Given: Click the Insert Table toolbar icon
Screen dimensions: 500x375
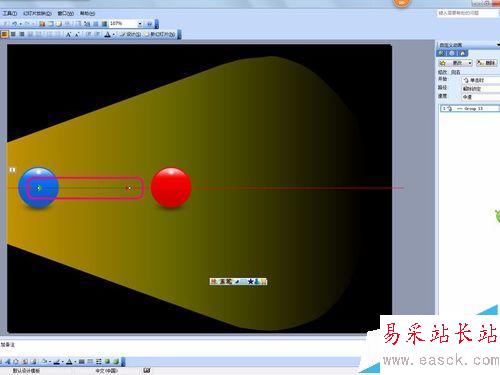Looking at the screenshot, I should (51, 24).
